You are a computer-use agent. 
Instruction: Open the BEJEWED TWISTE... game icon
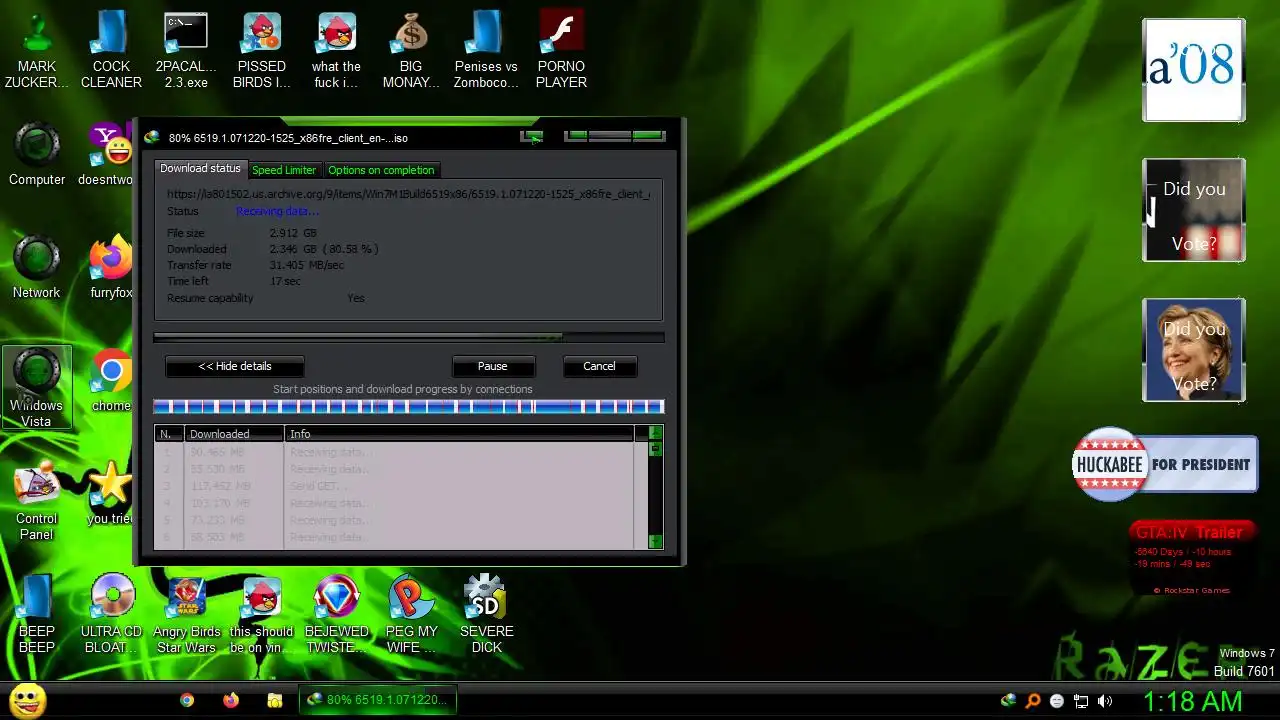336,614
